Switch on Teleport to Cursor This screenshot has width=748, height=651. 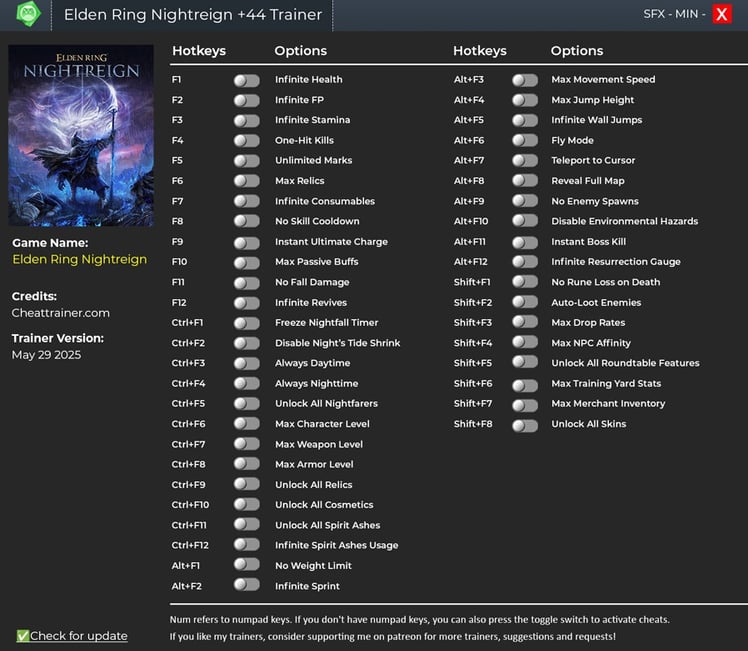525,161
